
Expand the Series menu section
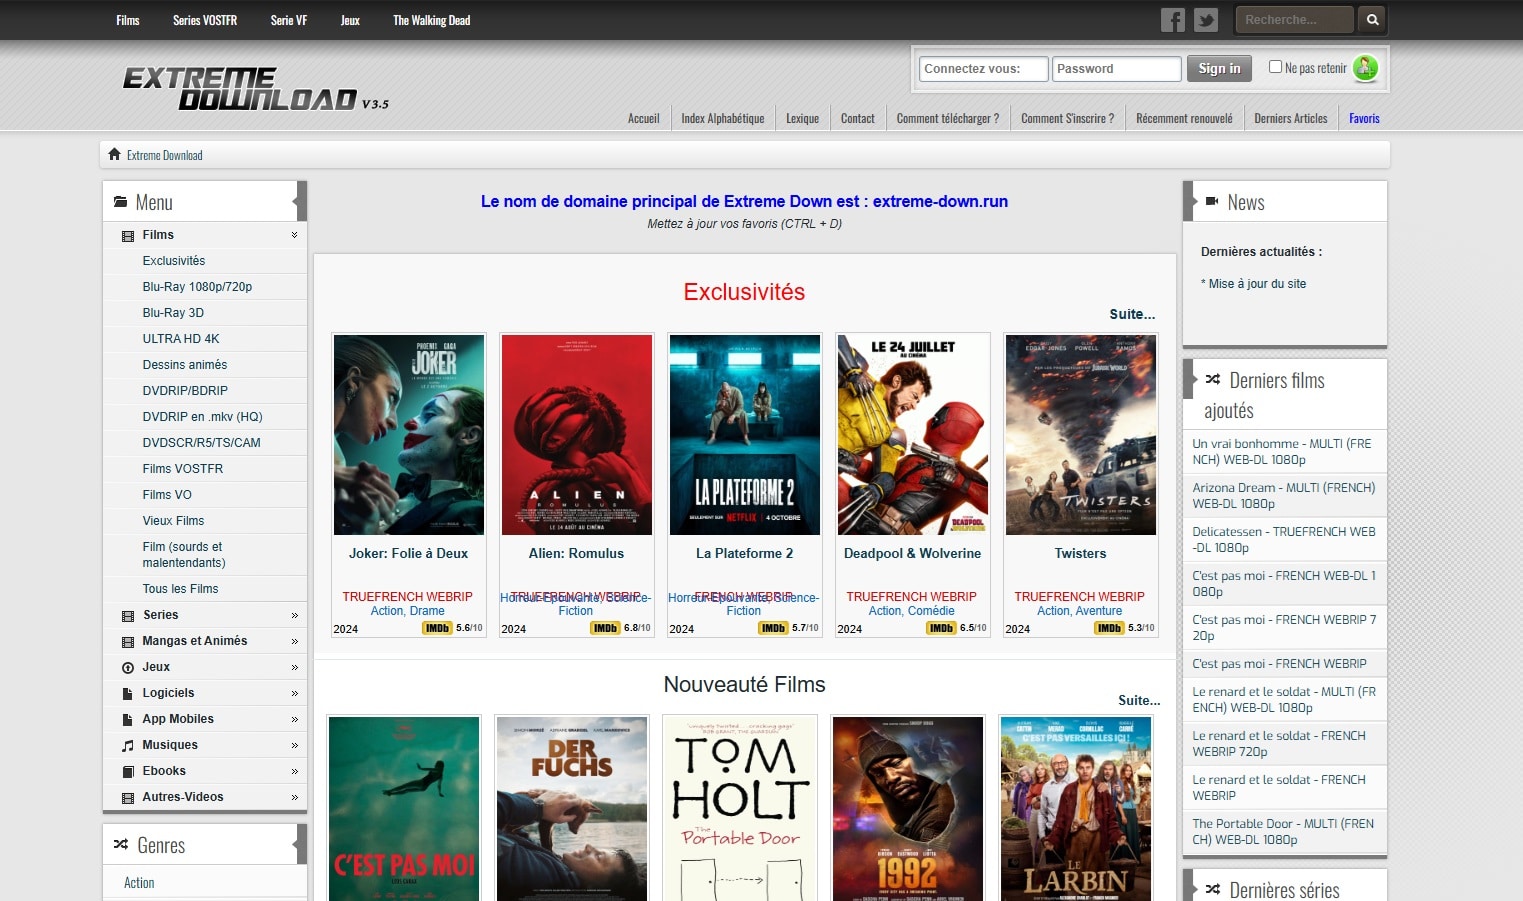pyautogui.click(x=295, y=616)
